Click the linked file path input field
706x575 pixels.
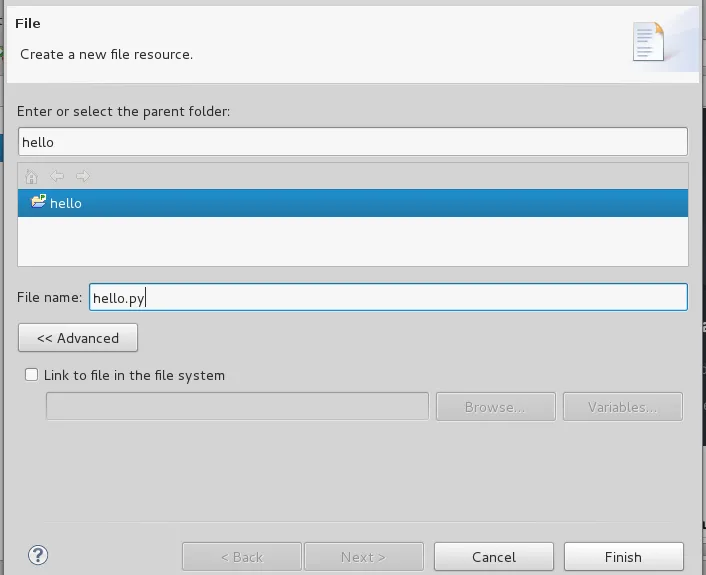pyautogui.click(x=237, y=406)
